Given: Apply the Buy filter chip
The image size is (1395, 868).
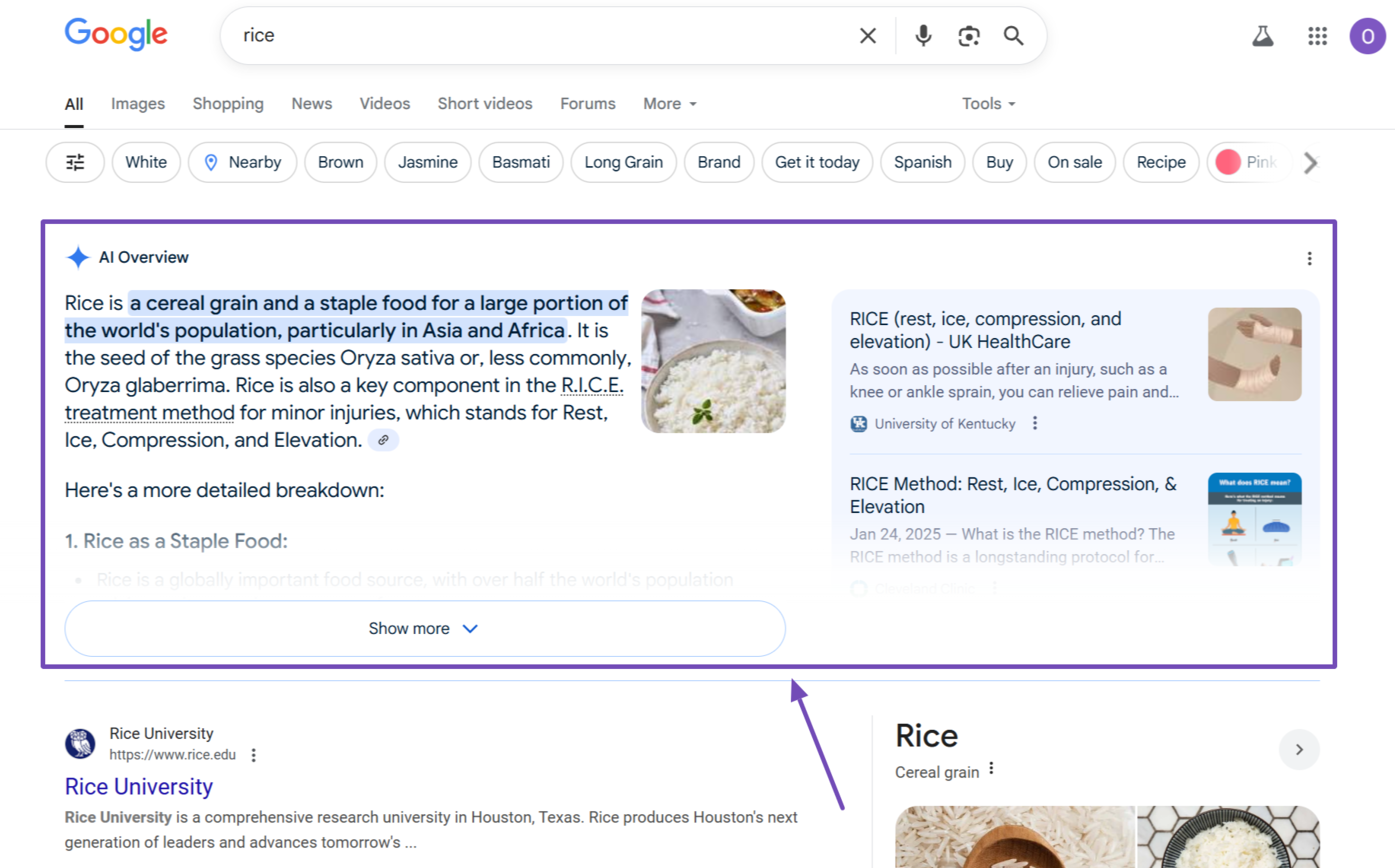Looking at the screenshot, I should 1000,162.
